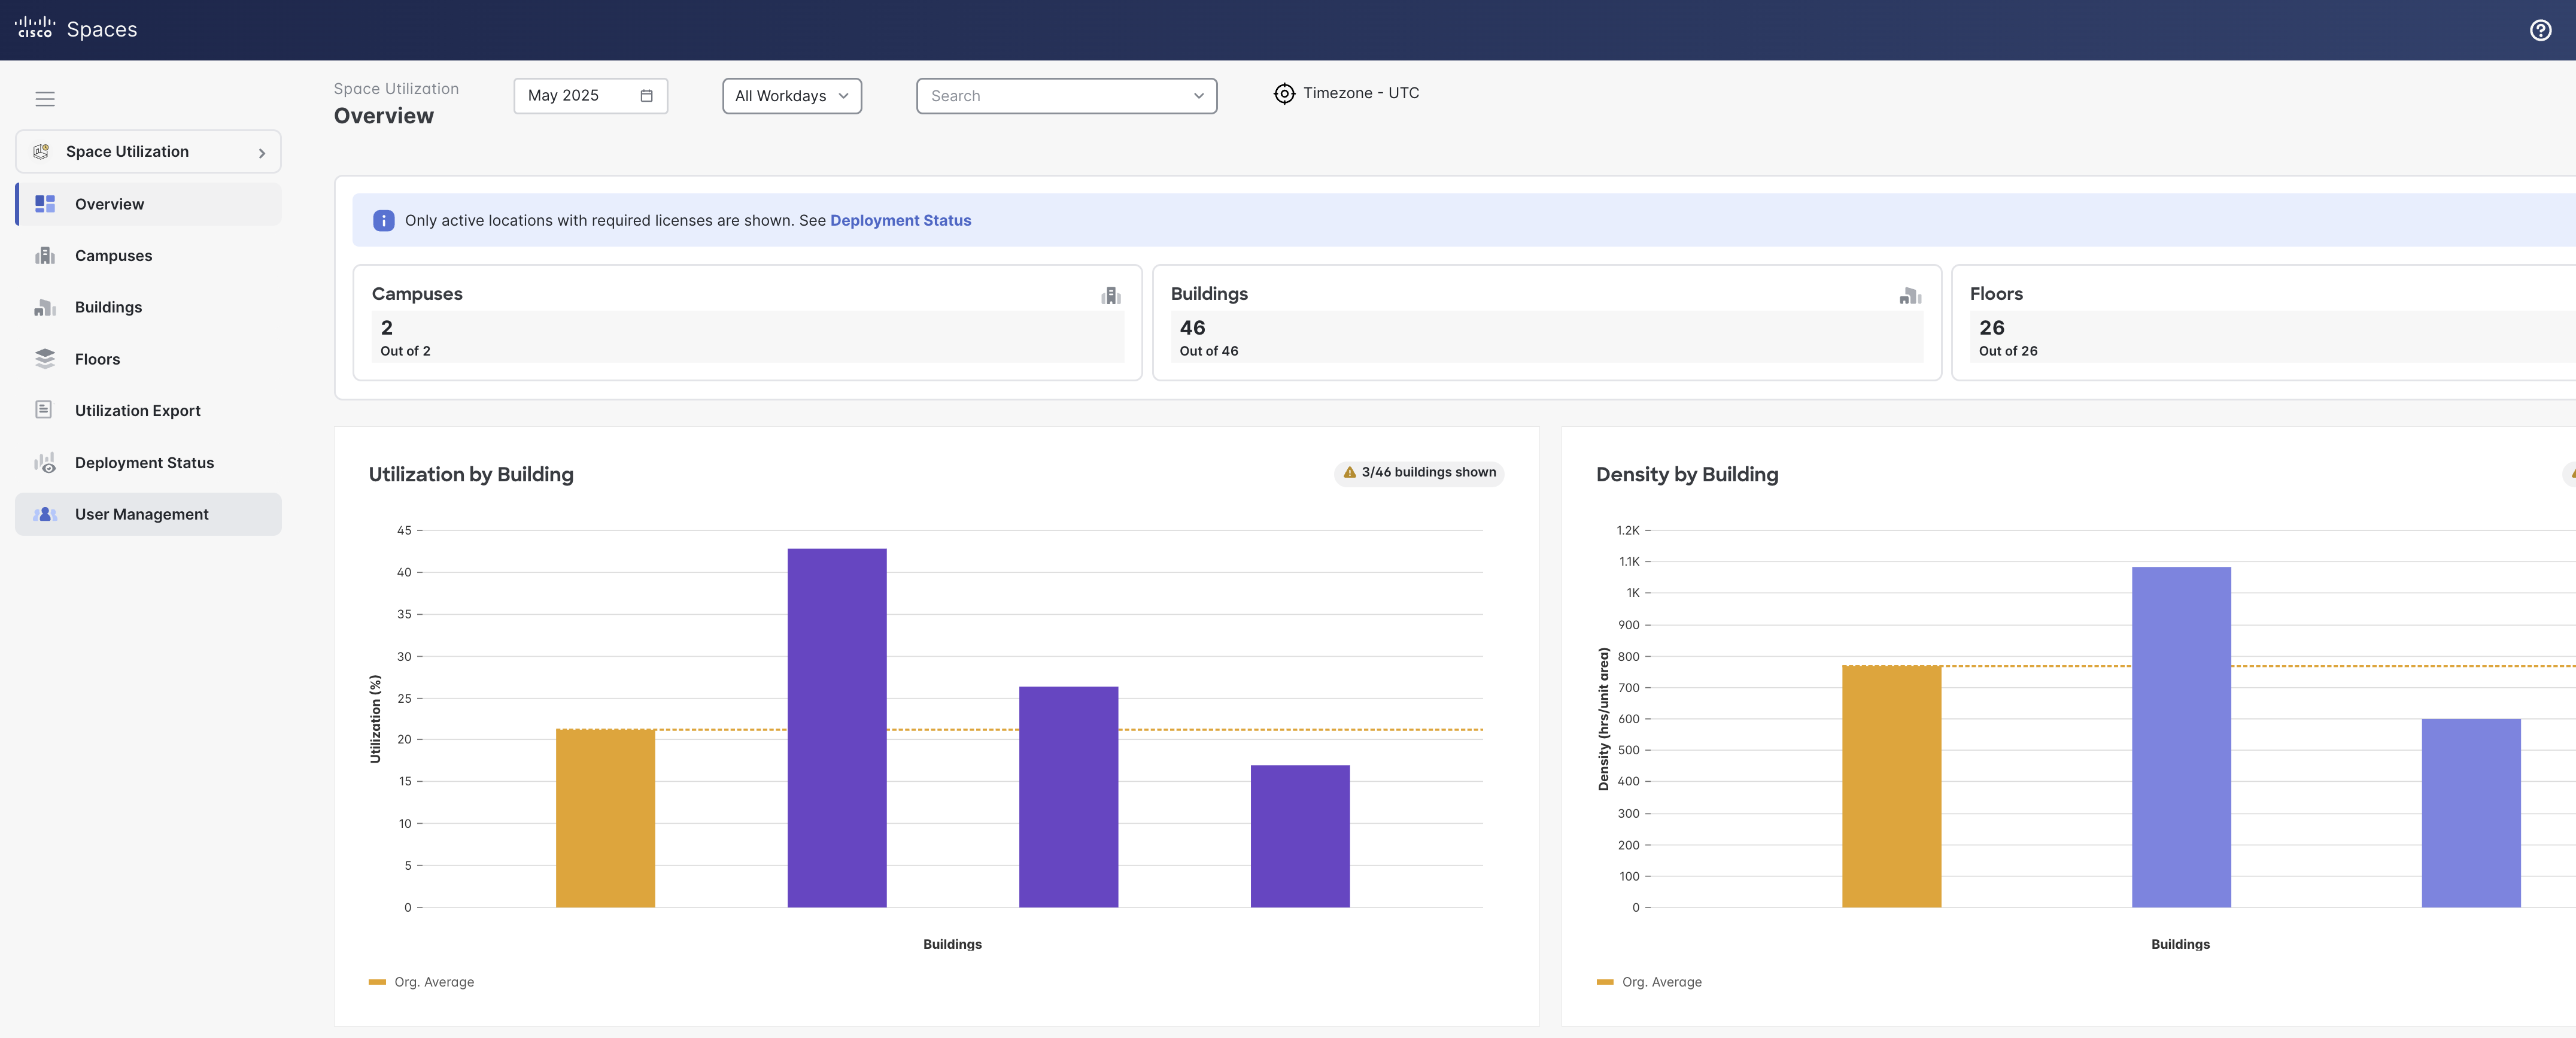The height and width of the screenshot is (1038, 2576).
Task: Open the Search location dropdown
Action: pyautogui.click(x=1065, y=96)
